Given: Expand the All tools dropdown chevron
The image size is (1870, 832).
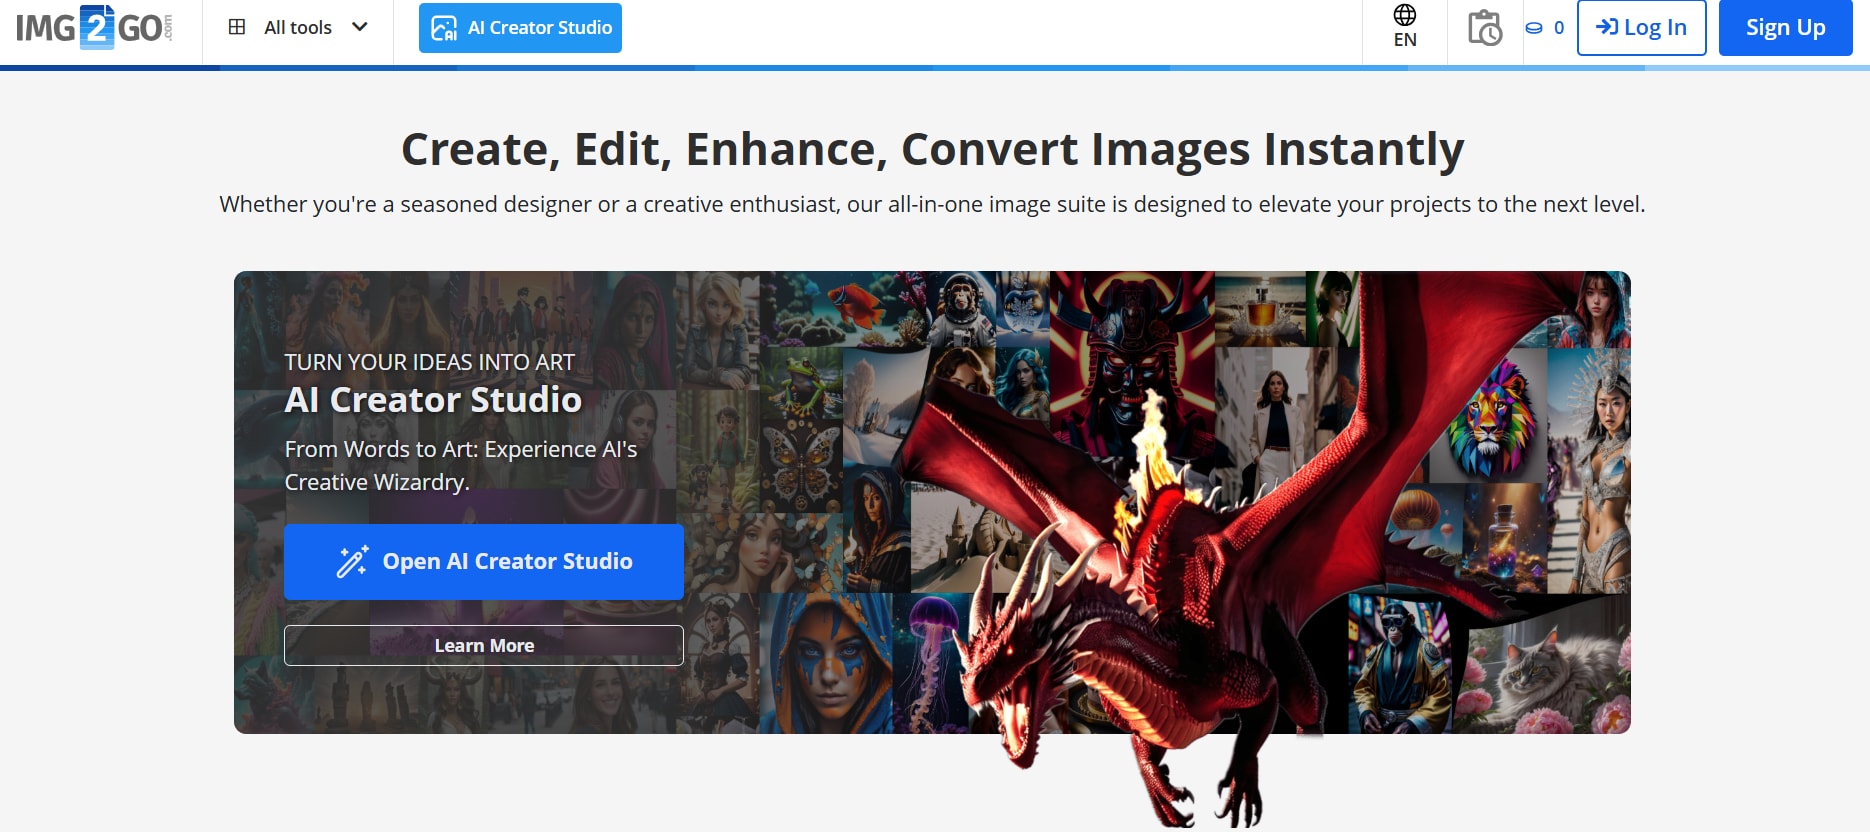Looking at the screenshot, I should pyautogui.click(x=360, y=27).
